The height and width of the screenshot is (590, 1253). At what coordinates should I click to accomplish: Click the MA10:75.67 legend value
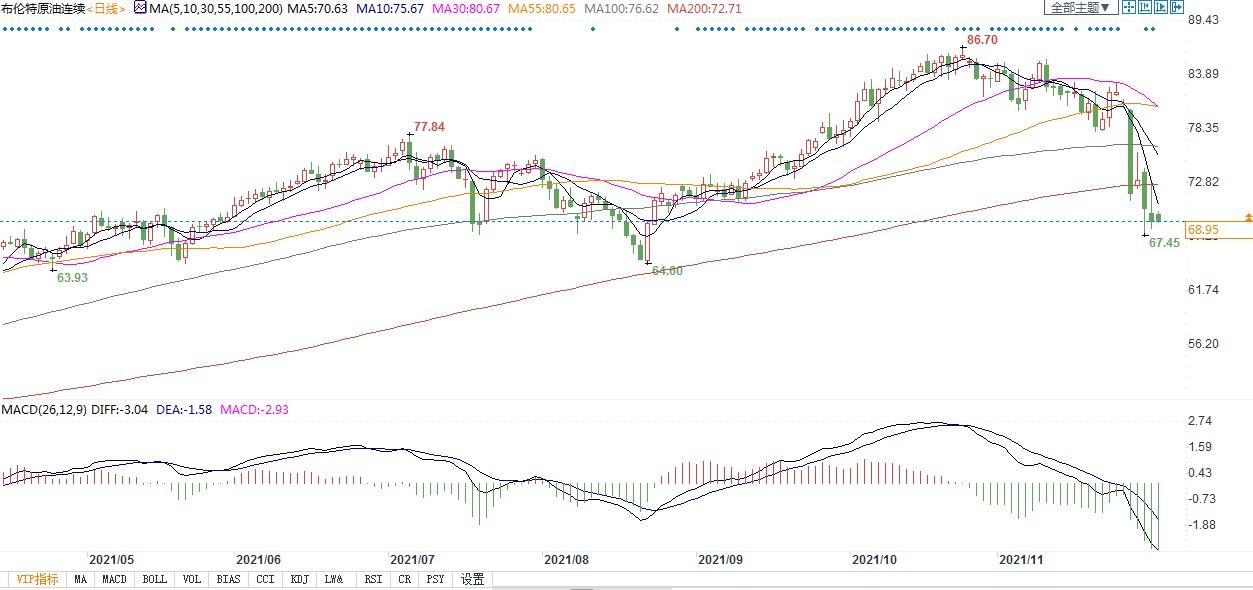click(390, 8)
